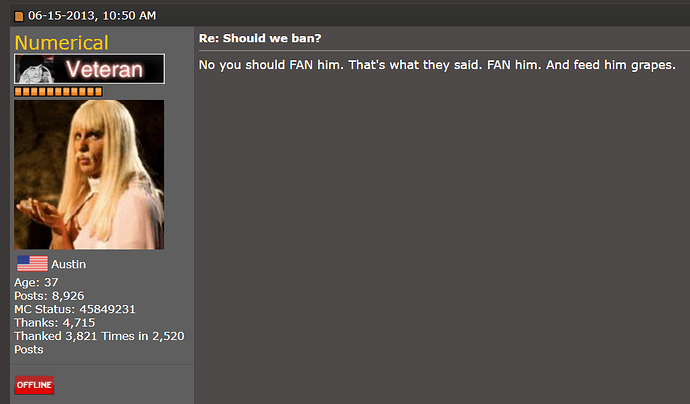
Task: Open the user's avatar picture
Action: pos(89,175)
